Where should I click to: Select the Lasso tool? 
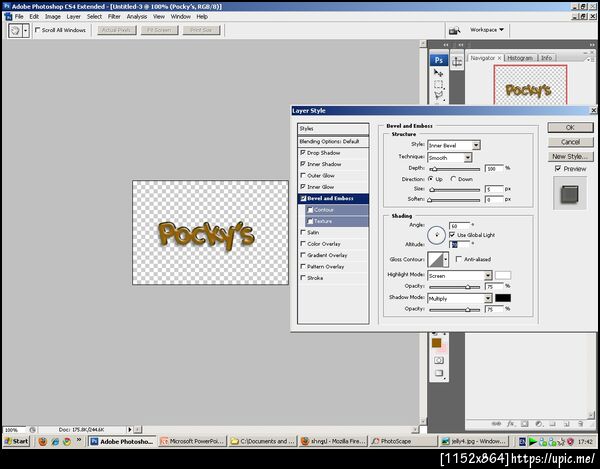(439, 96)
